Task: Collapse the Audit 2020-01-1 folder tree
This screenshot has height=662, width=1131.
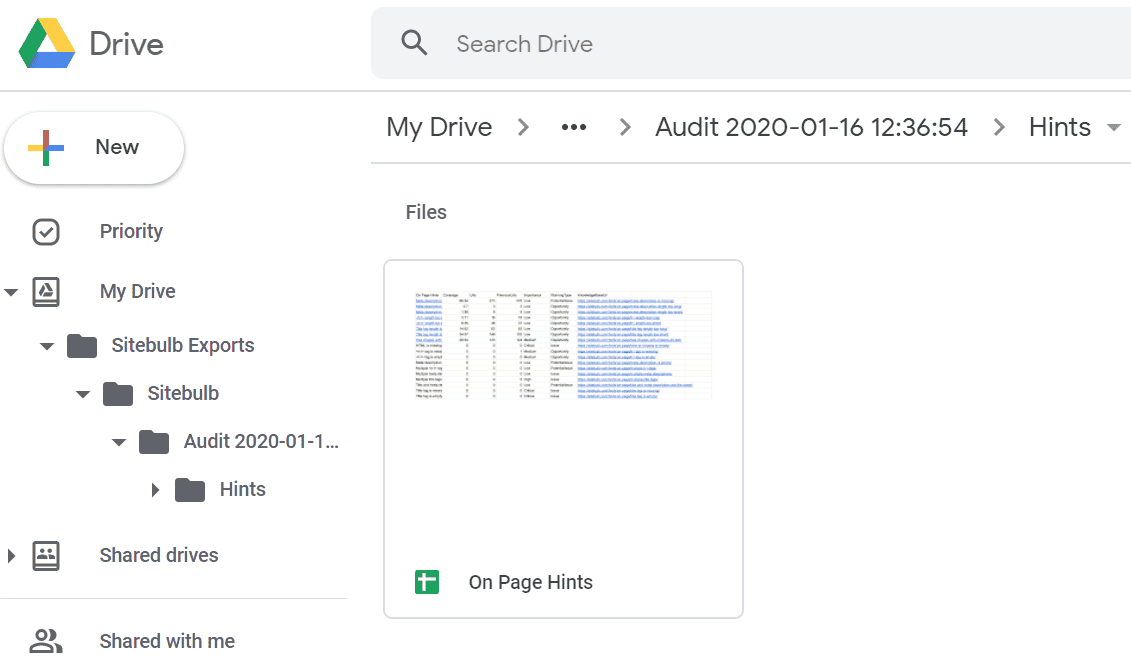Action: click(x=118, y=441)
